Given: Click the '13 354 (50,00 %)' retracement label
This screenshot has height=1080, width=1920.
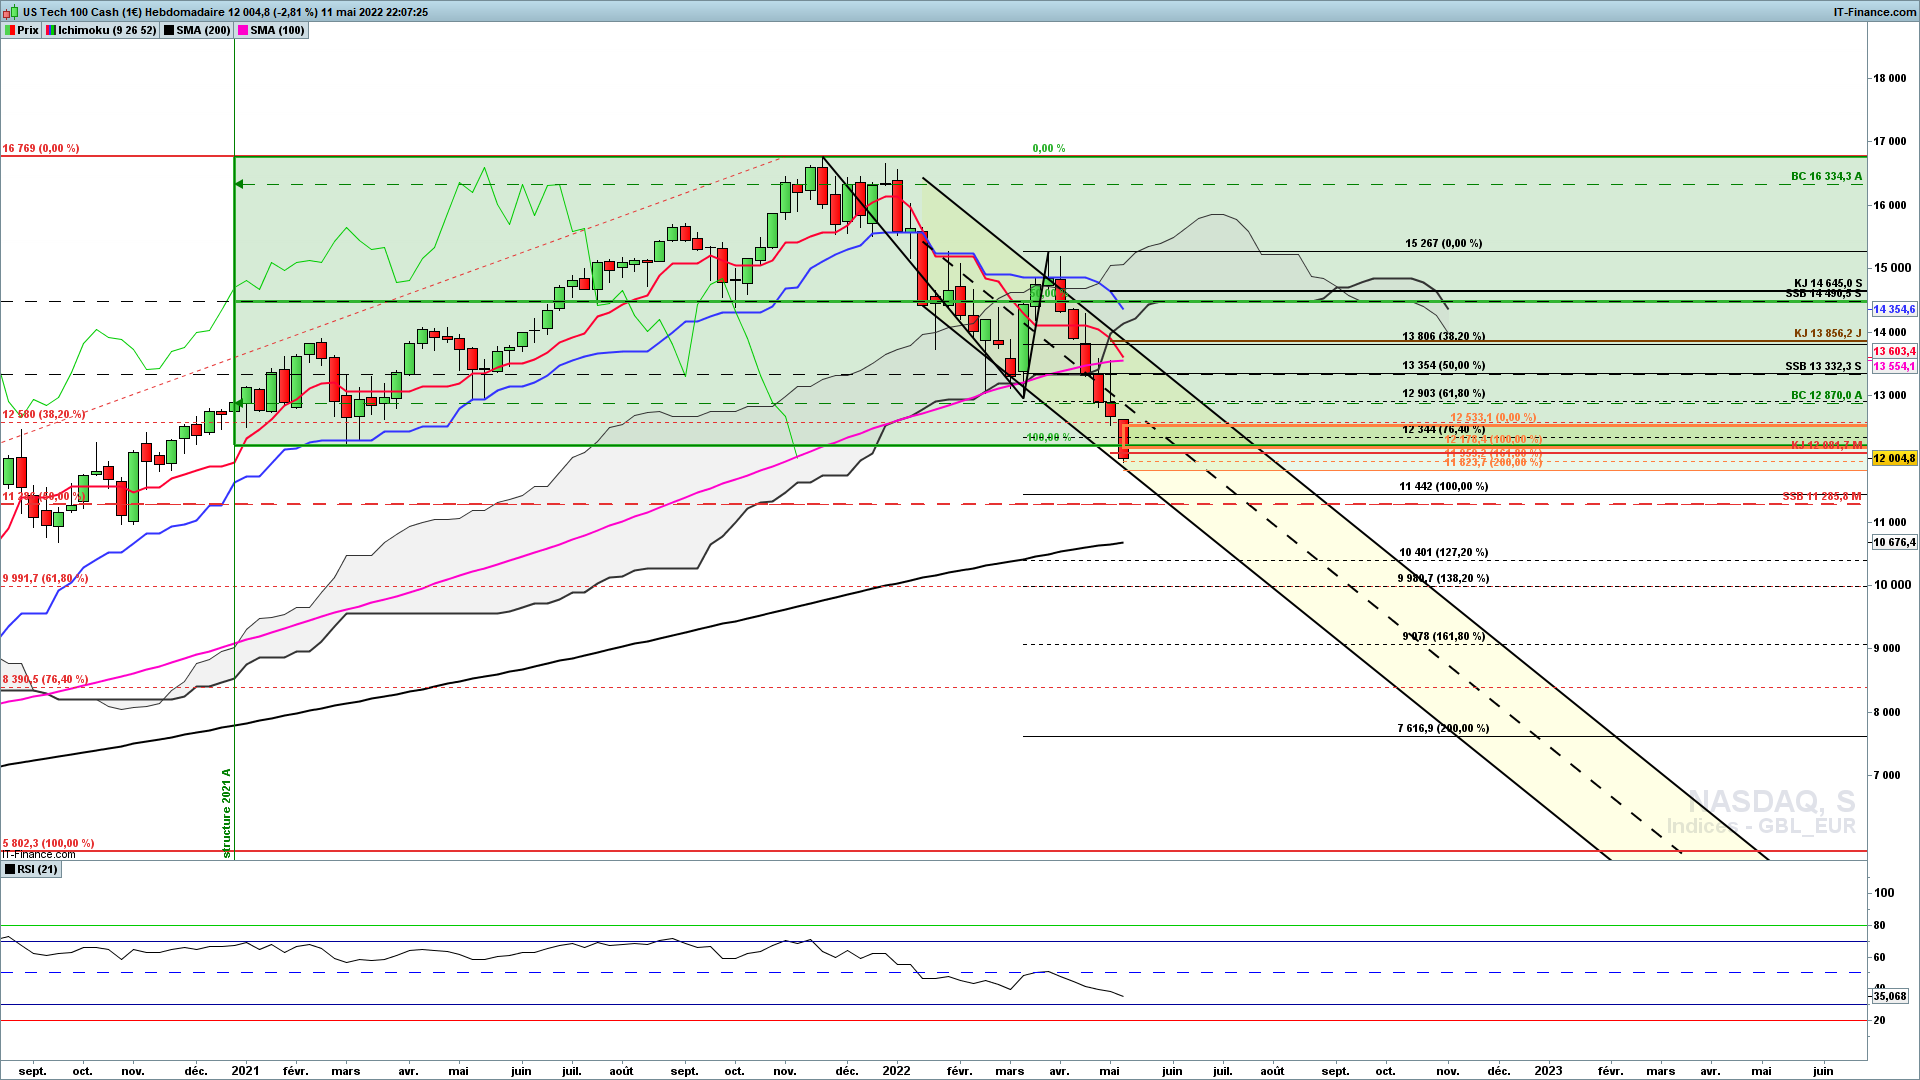Looking at the screenshot, I should pyautogui.click(x=1443, y=365).
